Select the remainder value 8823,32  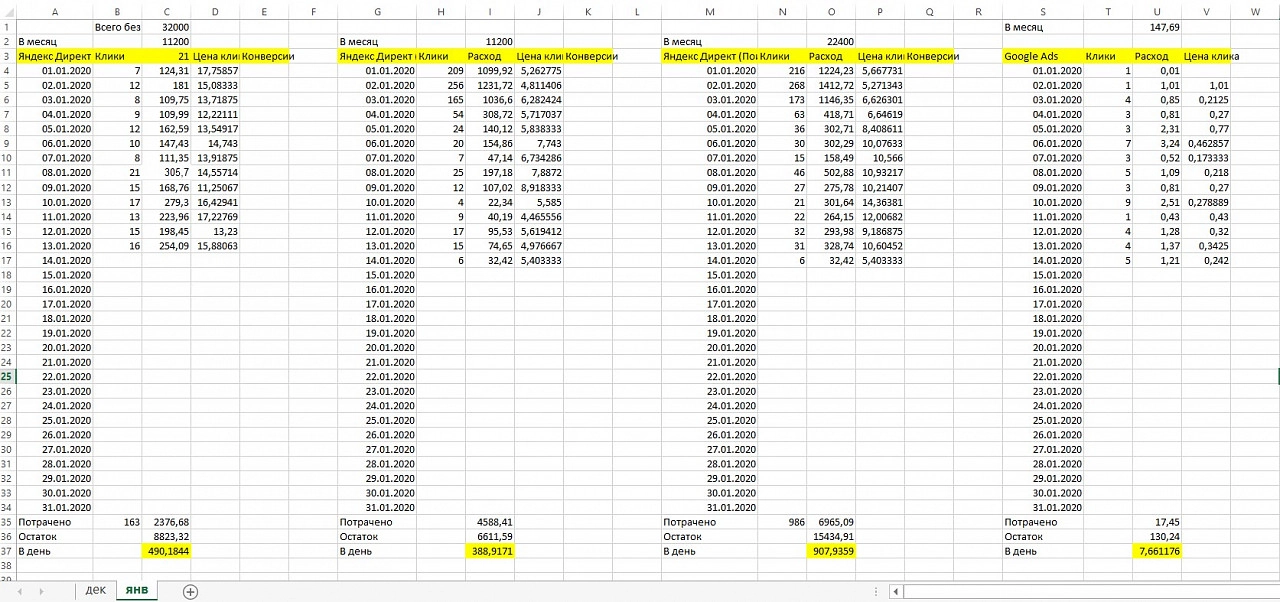(166, 536)
